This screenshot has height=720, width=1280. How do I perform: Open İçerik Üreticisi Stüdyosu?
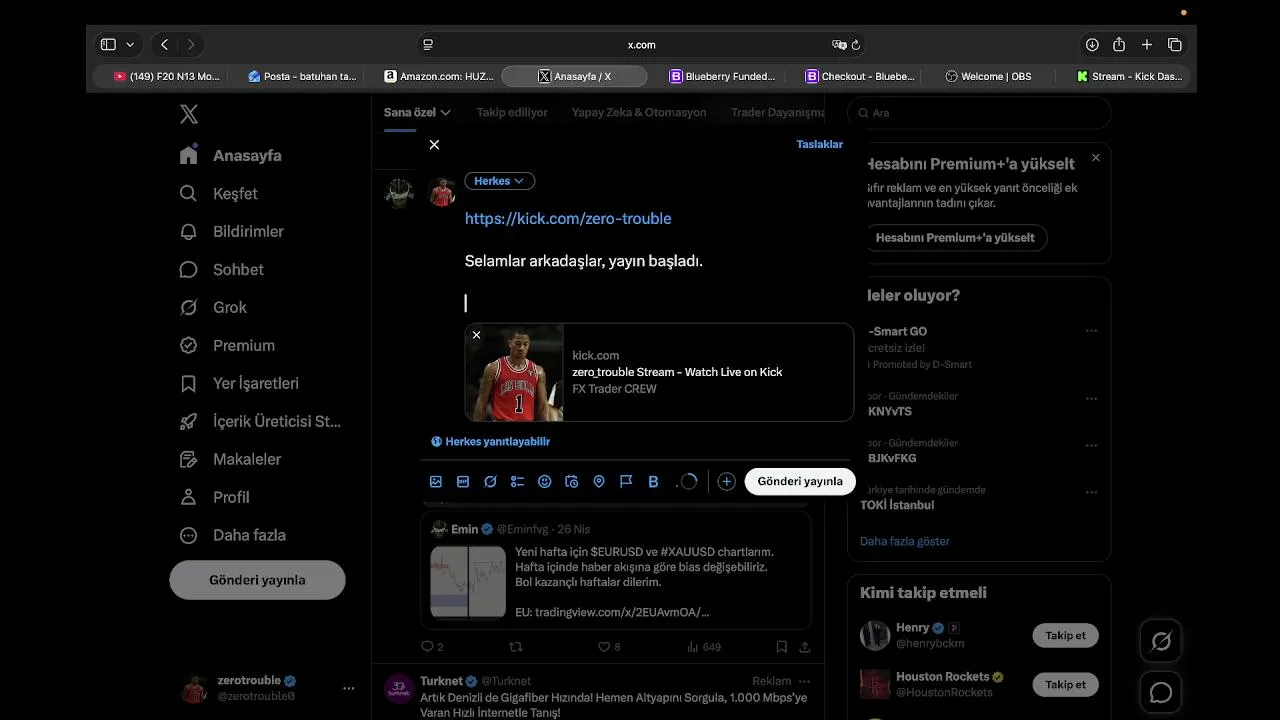(x=261, y=421)
